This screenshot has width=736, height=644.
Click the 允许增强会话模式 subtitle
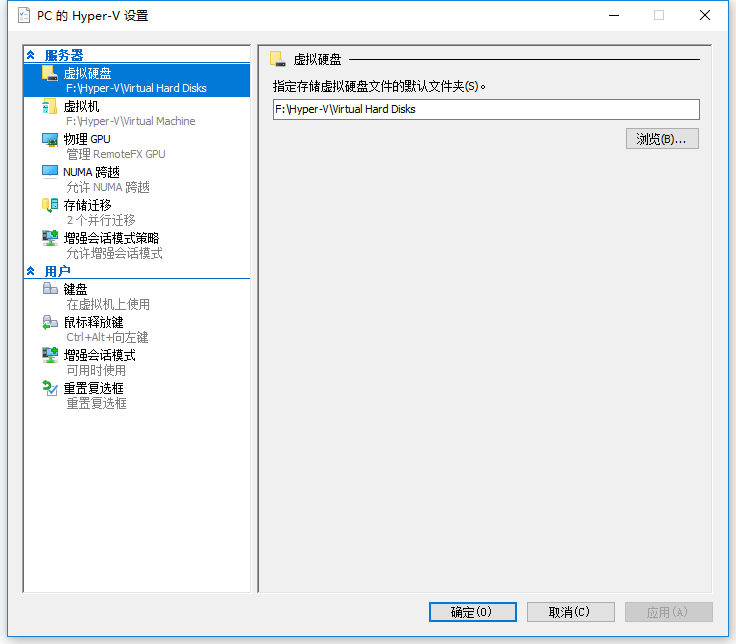114,253
